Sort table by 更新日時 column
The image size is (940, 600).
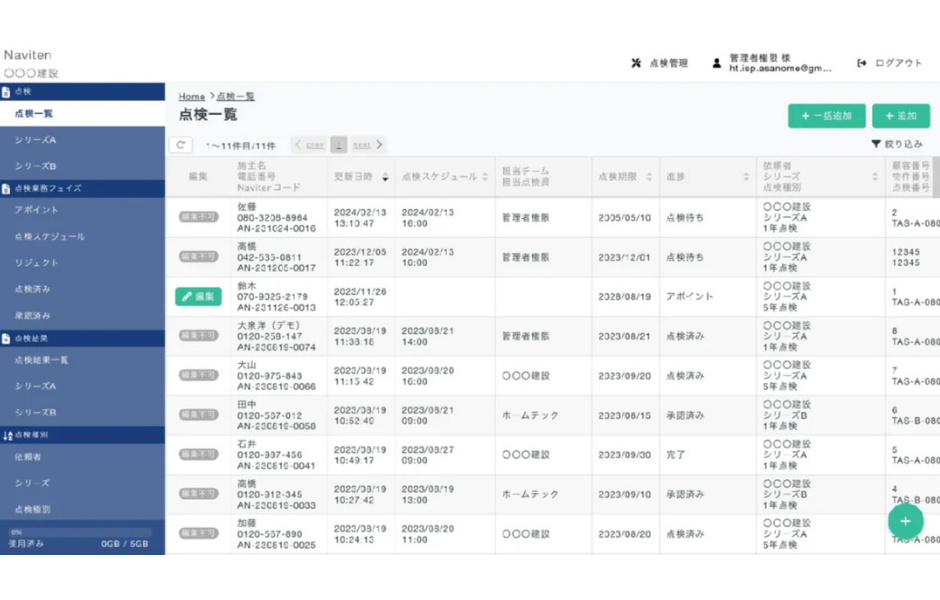point(385,177)
